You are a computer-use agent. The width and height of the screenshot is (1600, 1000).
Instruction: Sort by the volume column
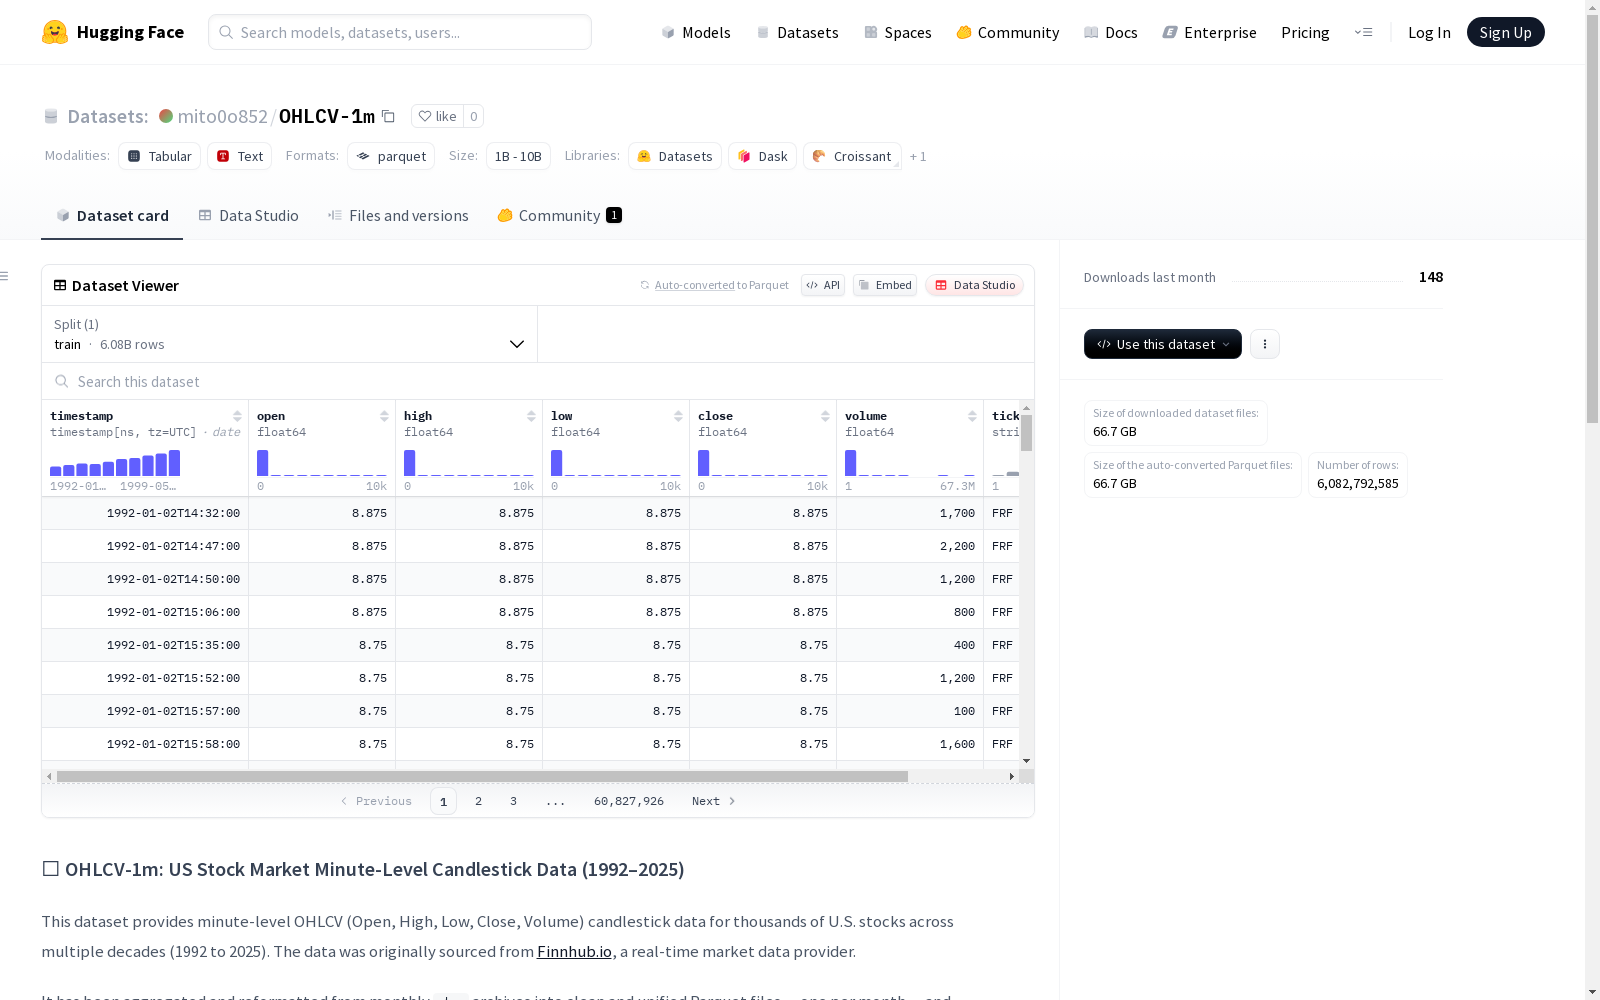[972, 416]
